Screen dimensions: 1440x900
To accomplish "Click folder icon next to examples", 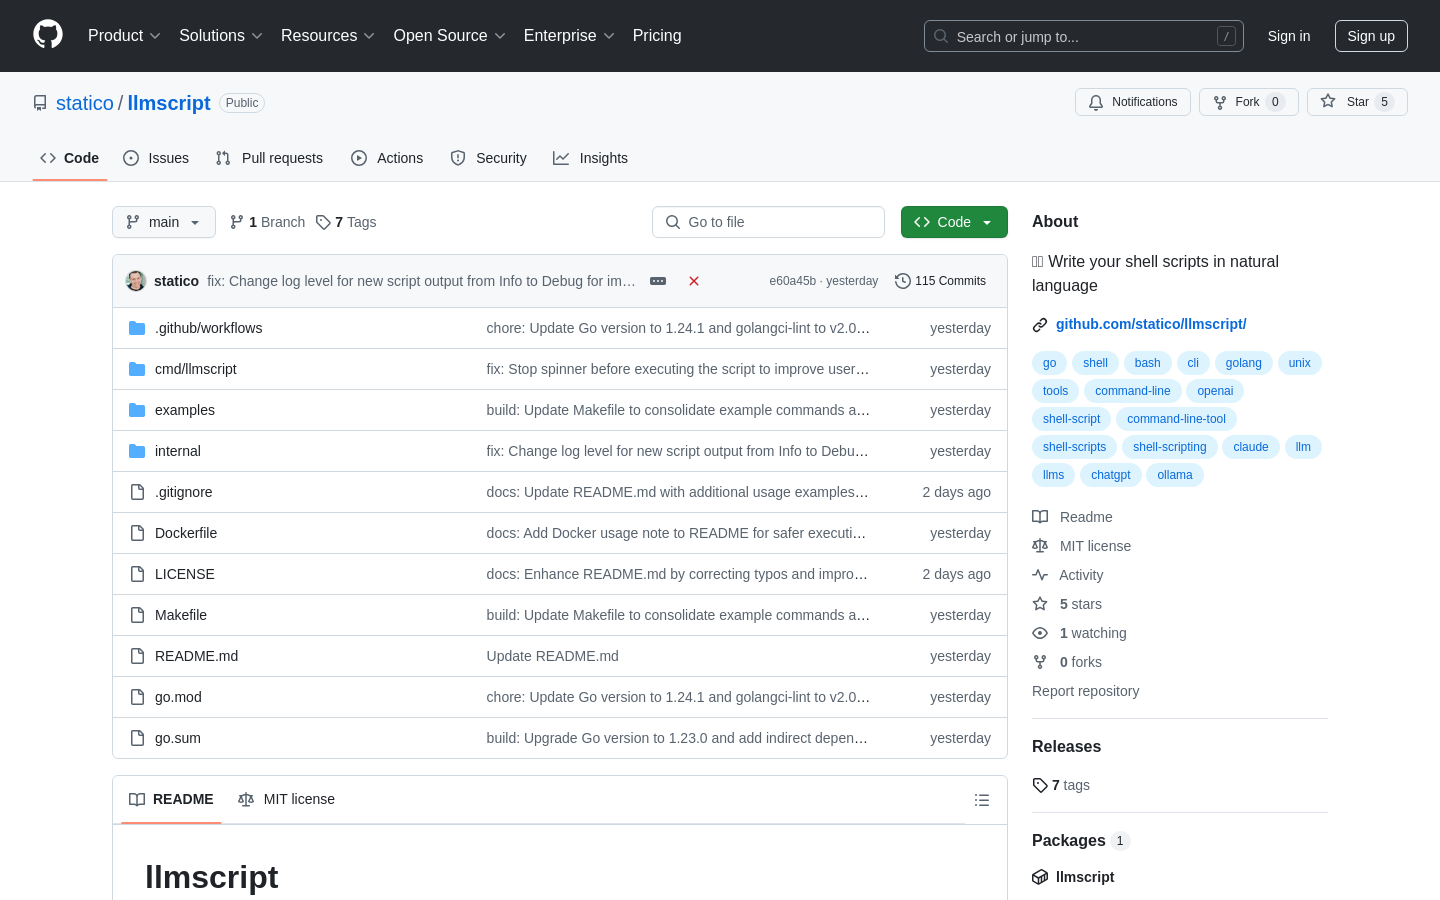I will pyautogui.click(x=137, y=410).
